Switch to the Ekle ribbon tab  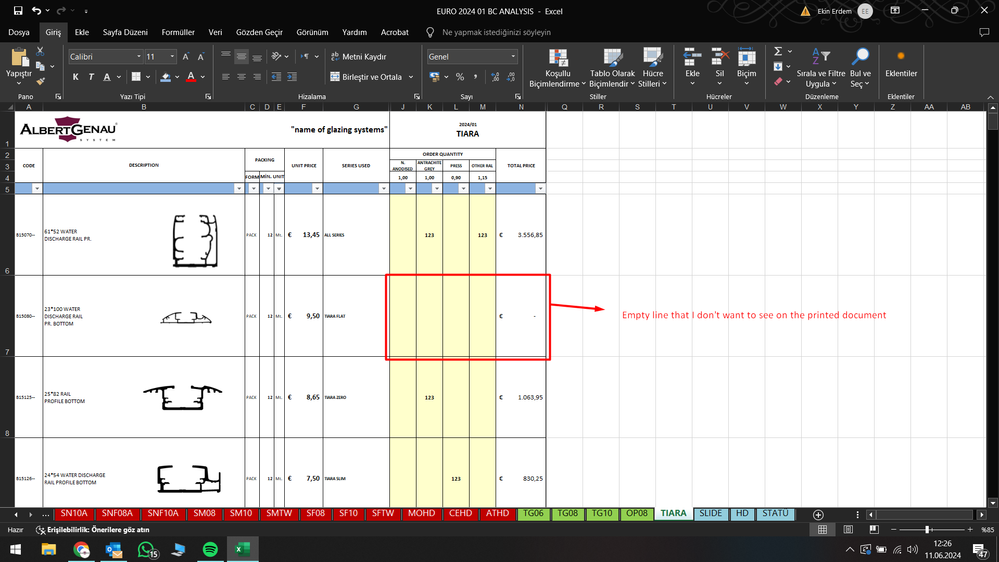82,32
